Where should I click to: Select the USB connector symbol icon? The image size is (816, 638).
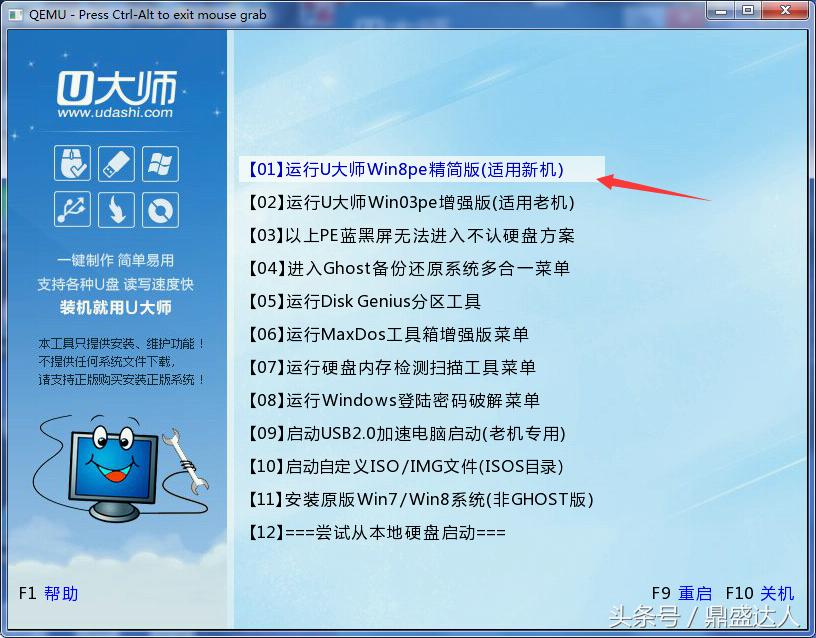[x=71, y=210]
